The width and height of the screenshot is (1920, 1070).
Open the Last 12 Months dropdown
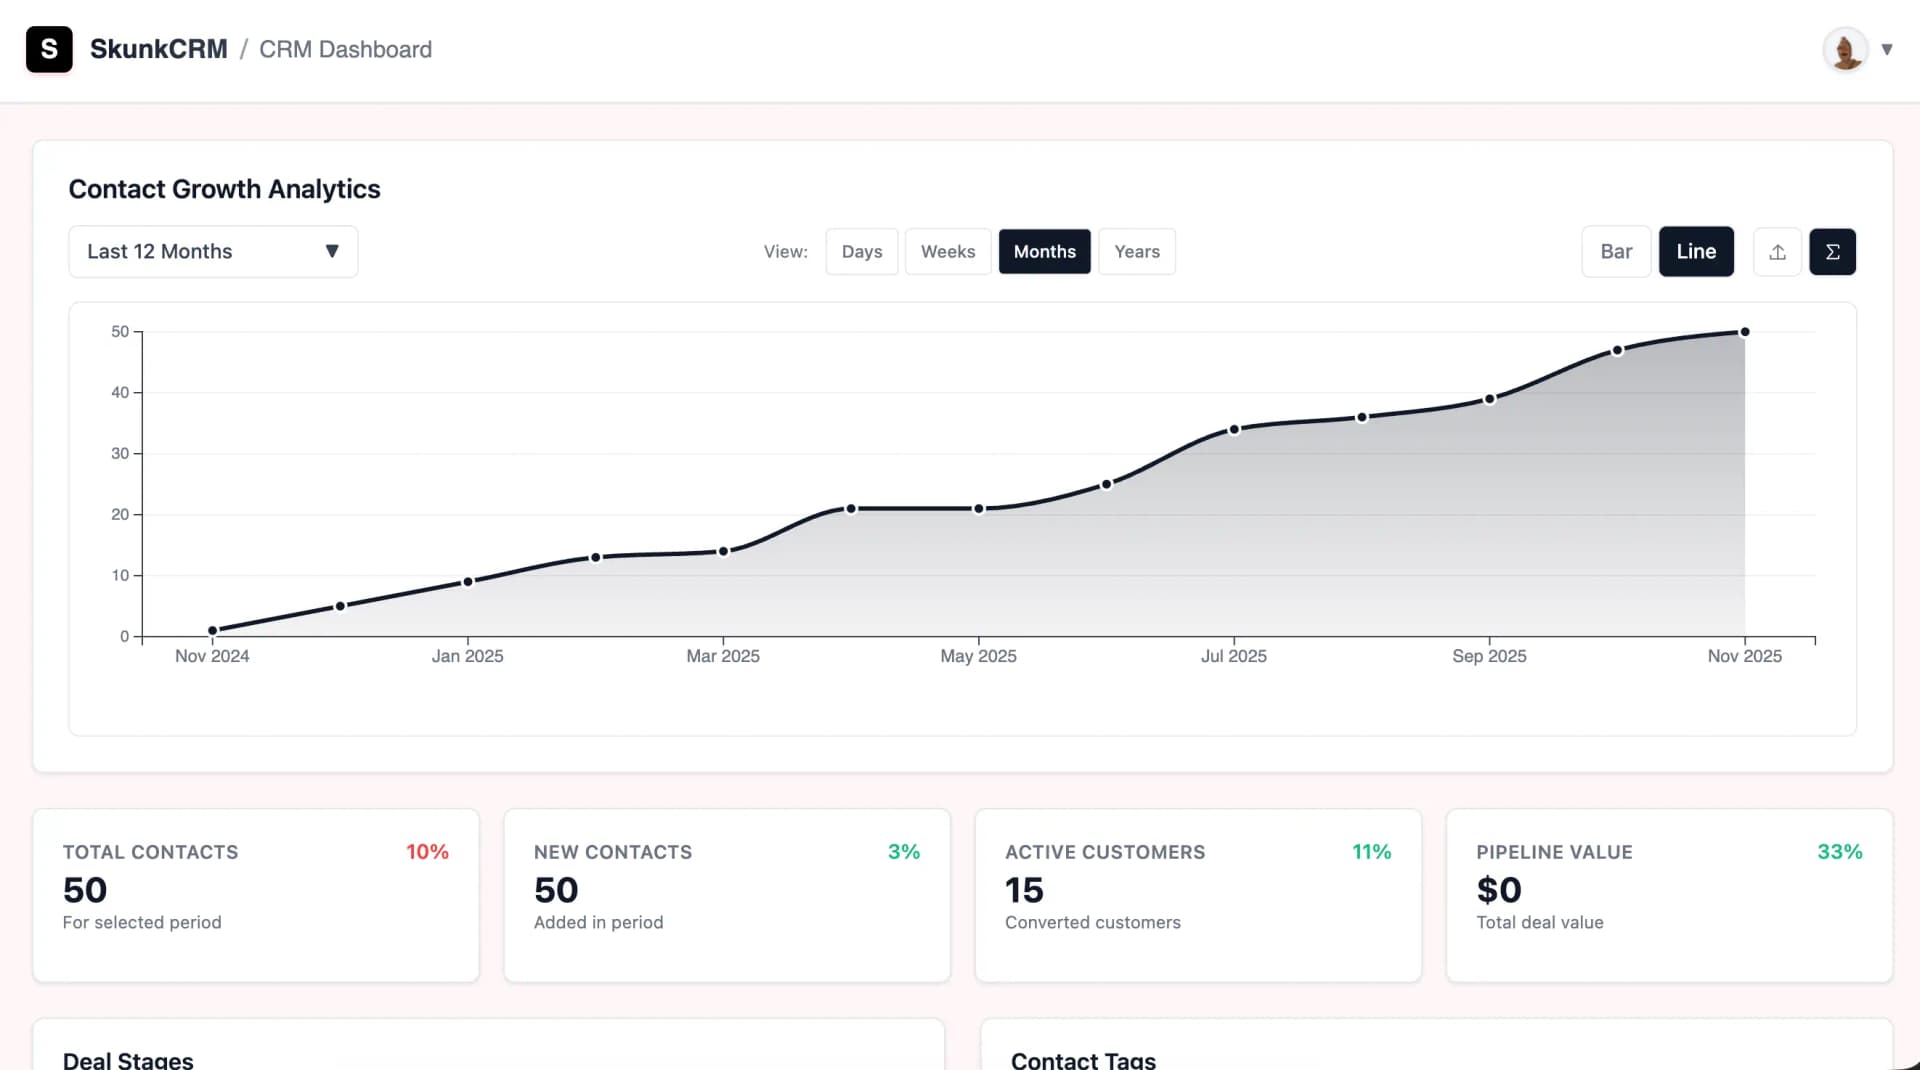212,251
